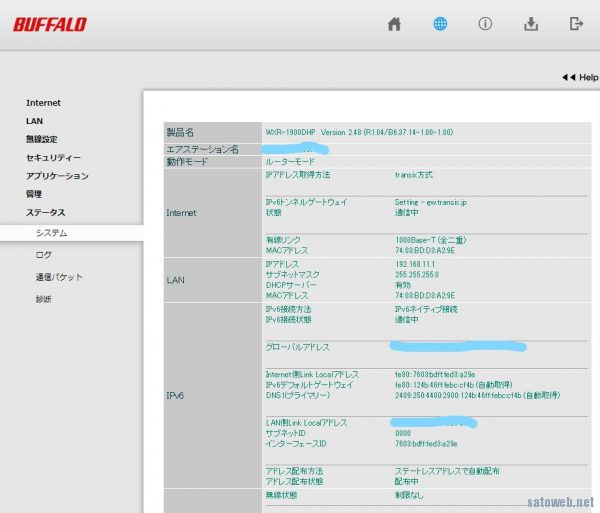Click the firmware download icon
The height and width of the screenshot is (513, 600).
[x=531, y=24]
